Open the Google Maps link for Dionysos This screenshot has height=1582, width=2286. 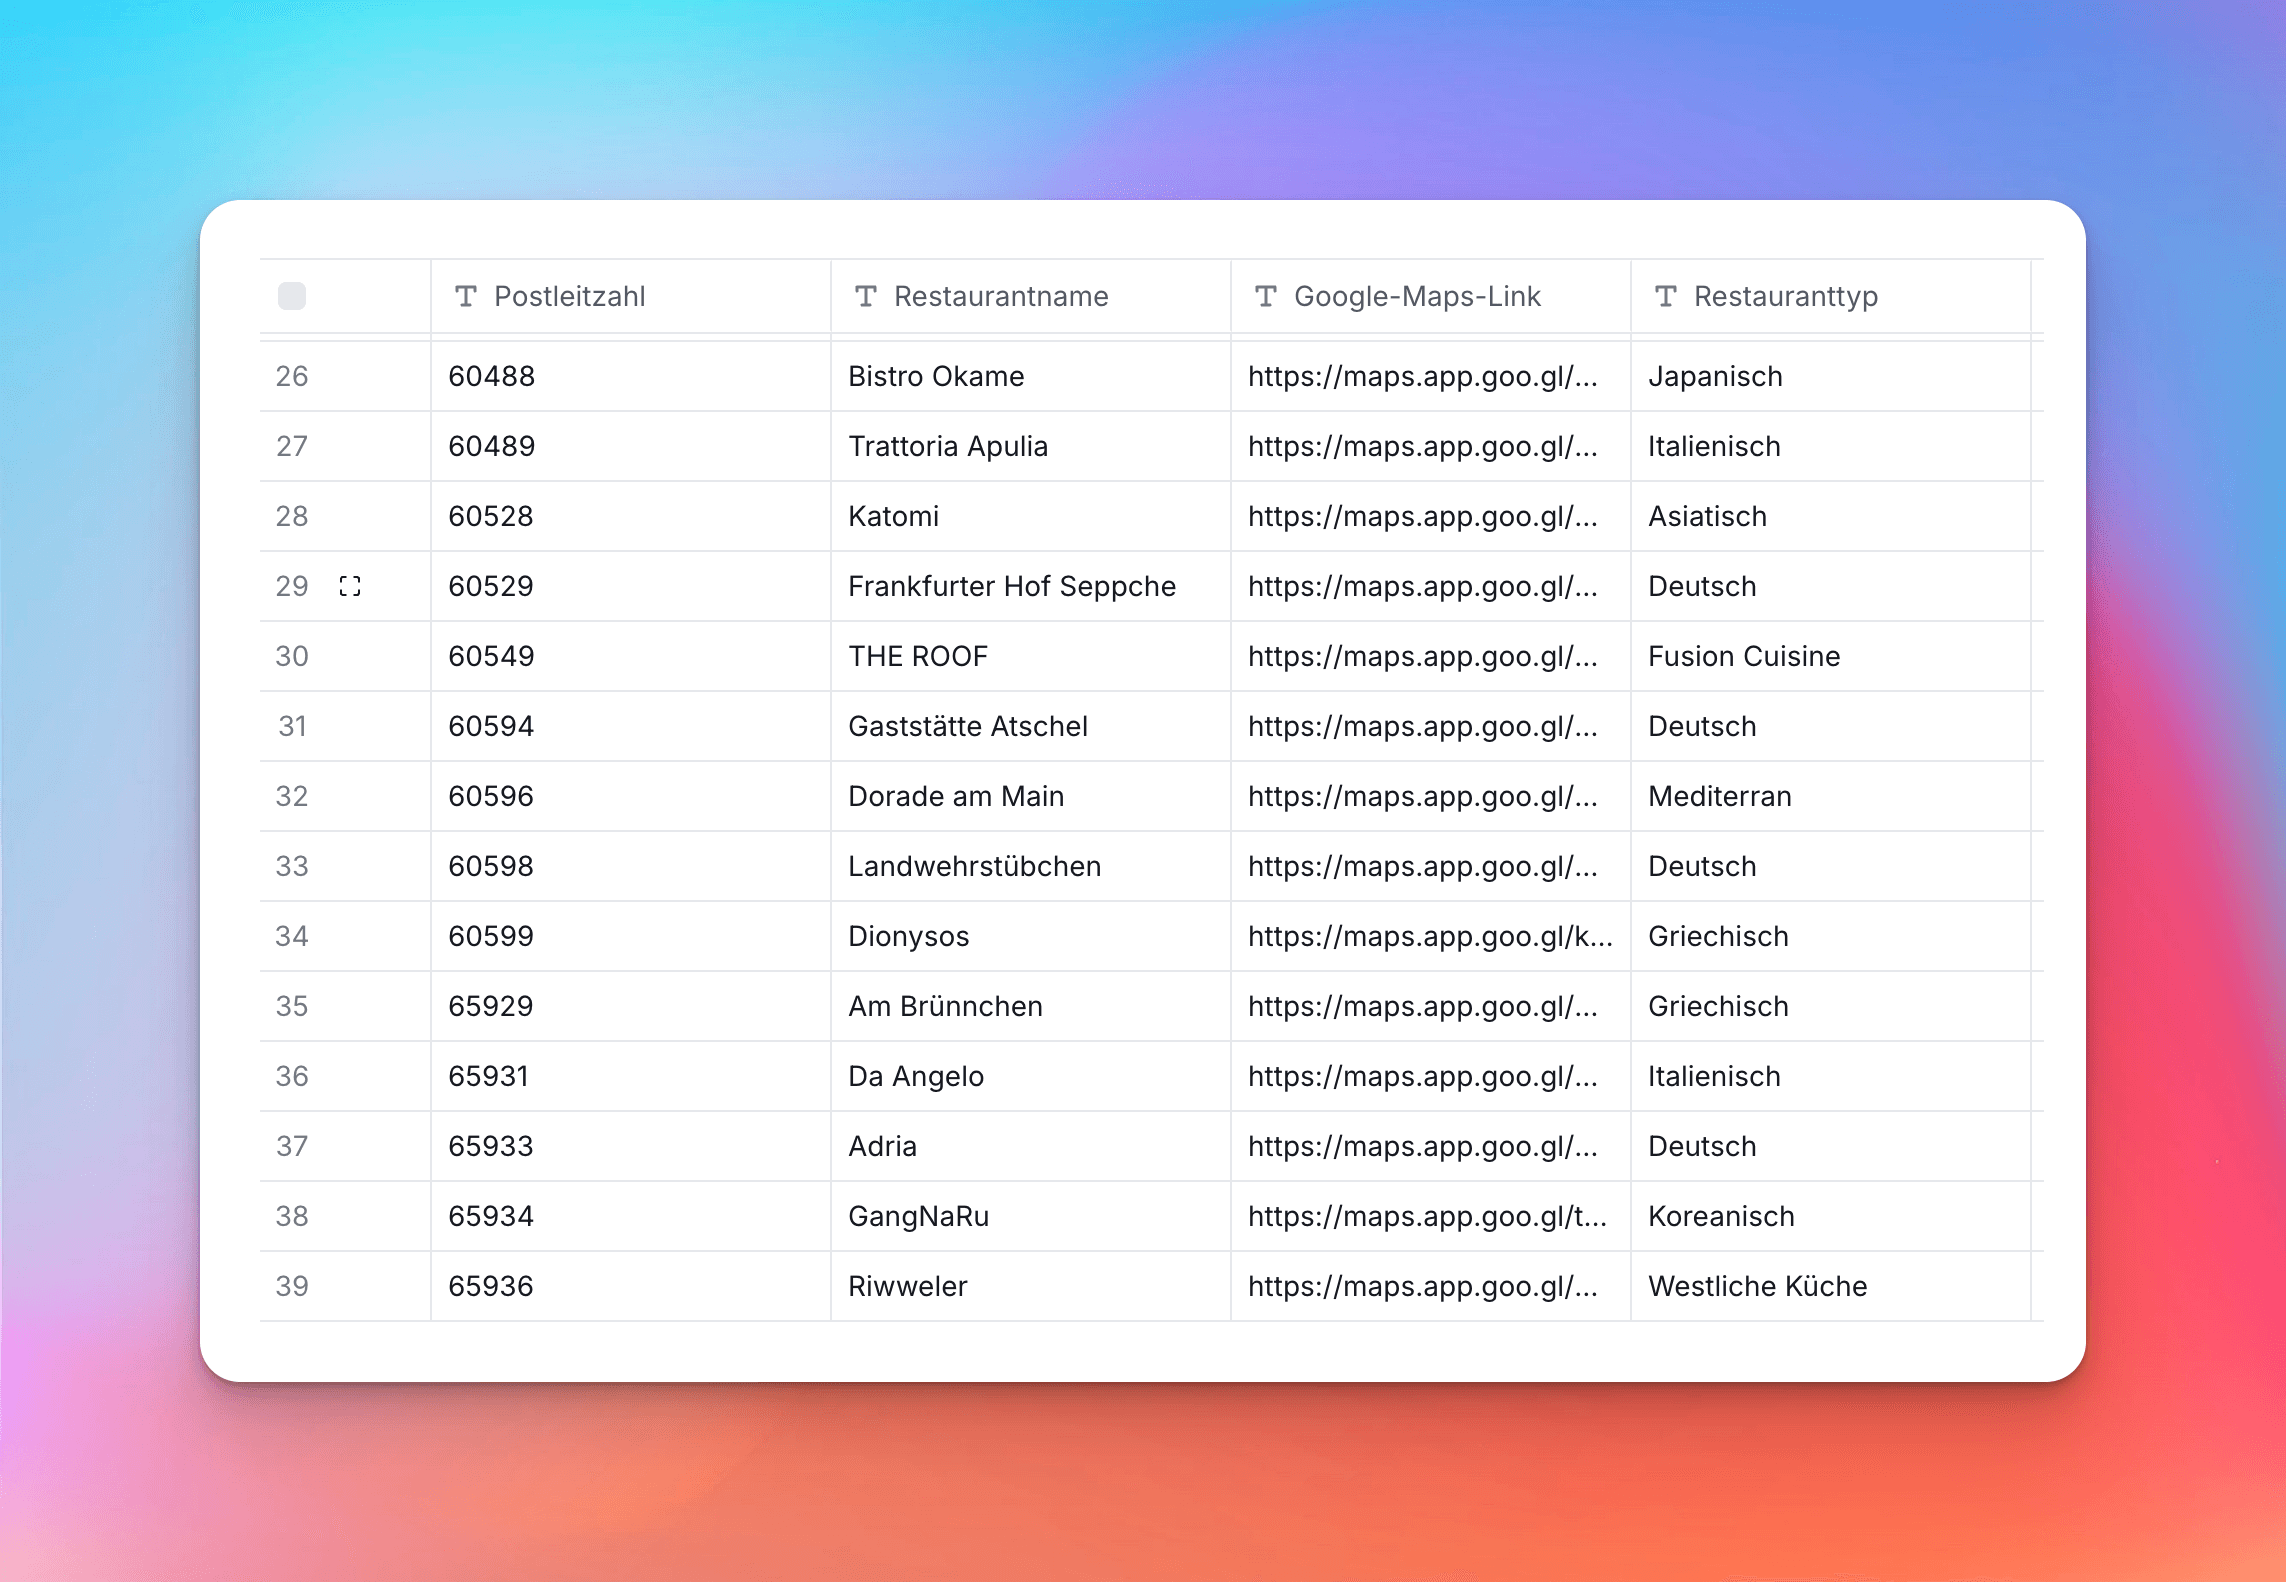(x=1430, y=936)
